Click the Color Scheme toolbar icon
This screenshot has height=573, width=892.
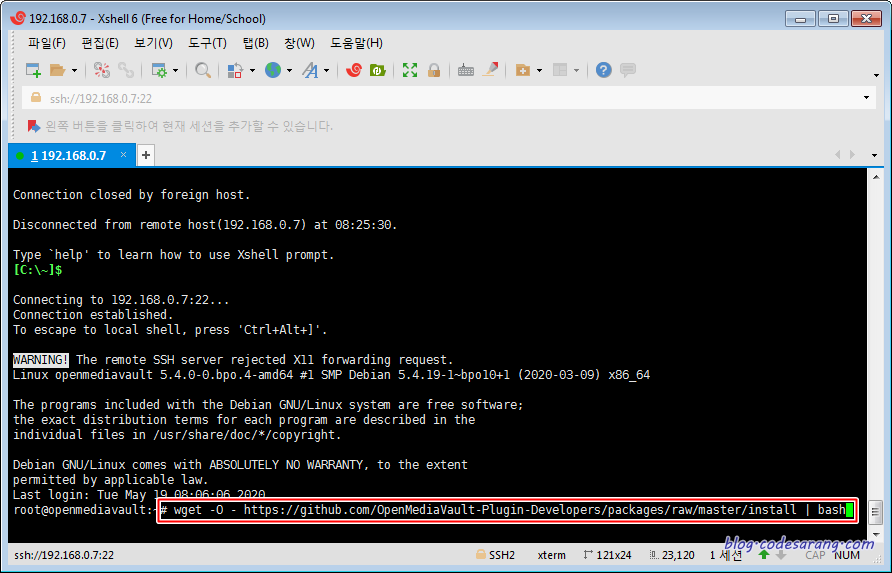click(x=235, y=70)
